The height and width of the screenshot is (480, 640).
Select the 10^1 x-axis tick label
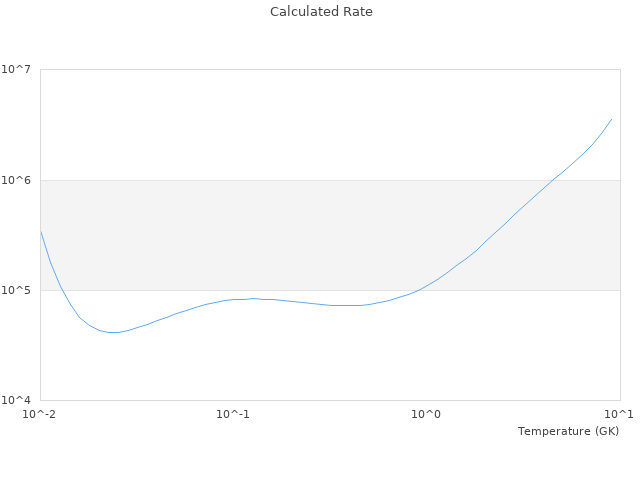click(618, 414)
